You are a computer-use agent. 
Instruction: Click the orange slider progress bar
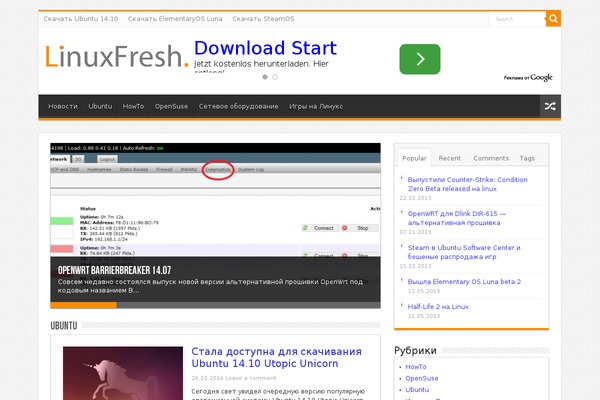coord(83,305)
